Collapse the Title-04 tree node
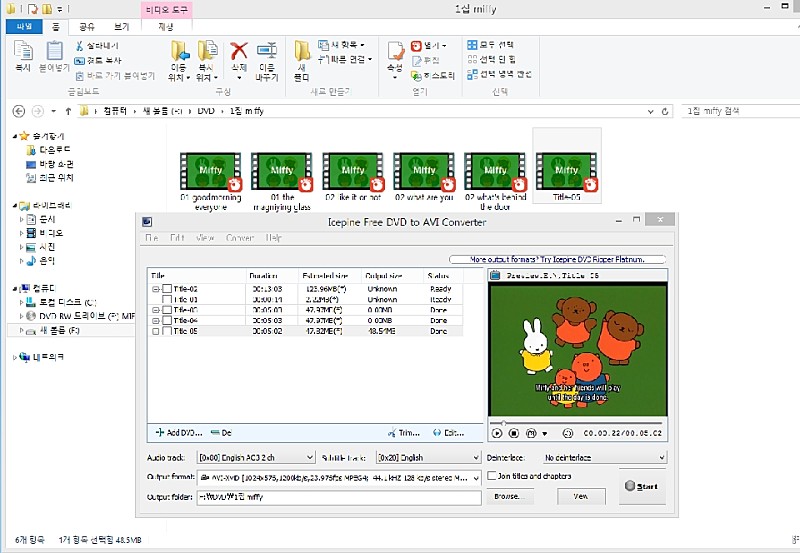Image resolution: width=800 pixels, height=553 pixels. 156,320
